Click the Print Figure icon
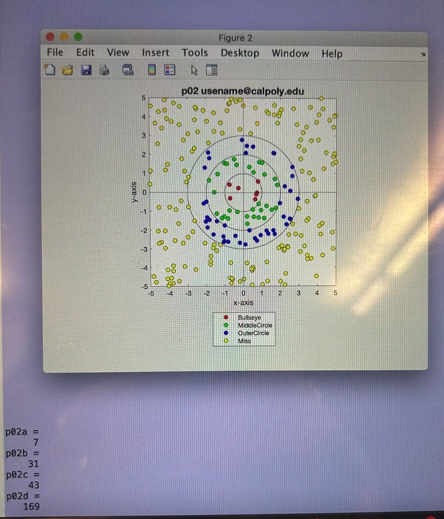The width and height of the screenshot is (444, 519). pos(104,70)
